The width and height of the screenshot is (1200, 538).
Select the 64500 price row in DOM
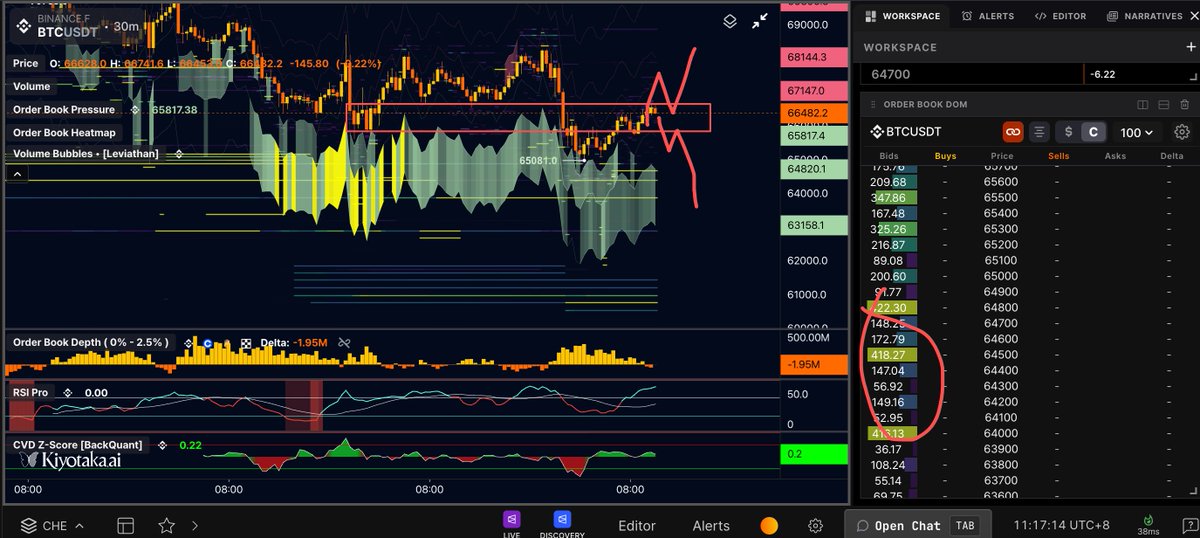coord(1029,354)
